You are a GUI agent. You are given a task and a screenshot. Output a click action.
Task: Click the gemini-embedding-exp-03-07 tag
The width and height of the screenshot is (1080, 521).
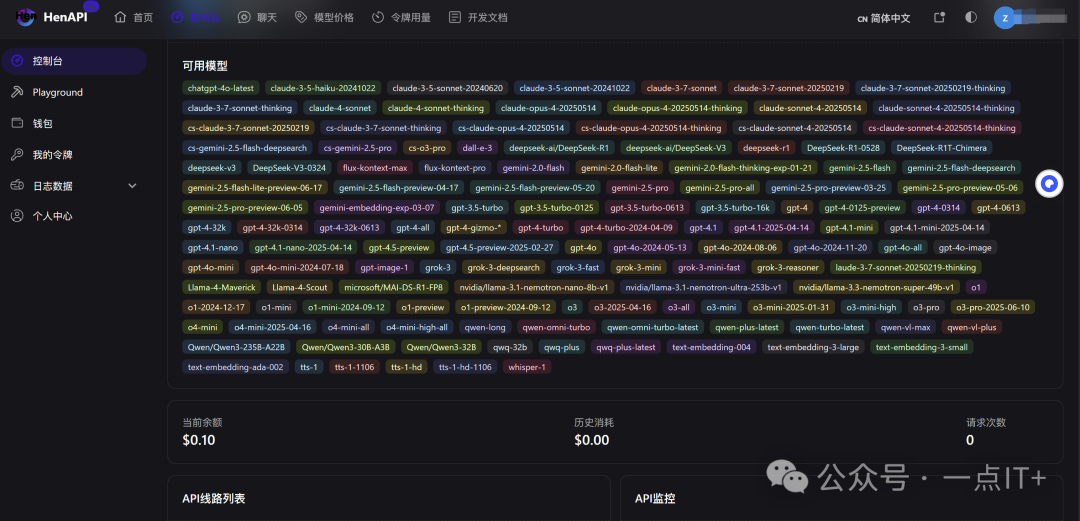tap(377, 208)
